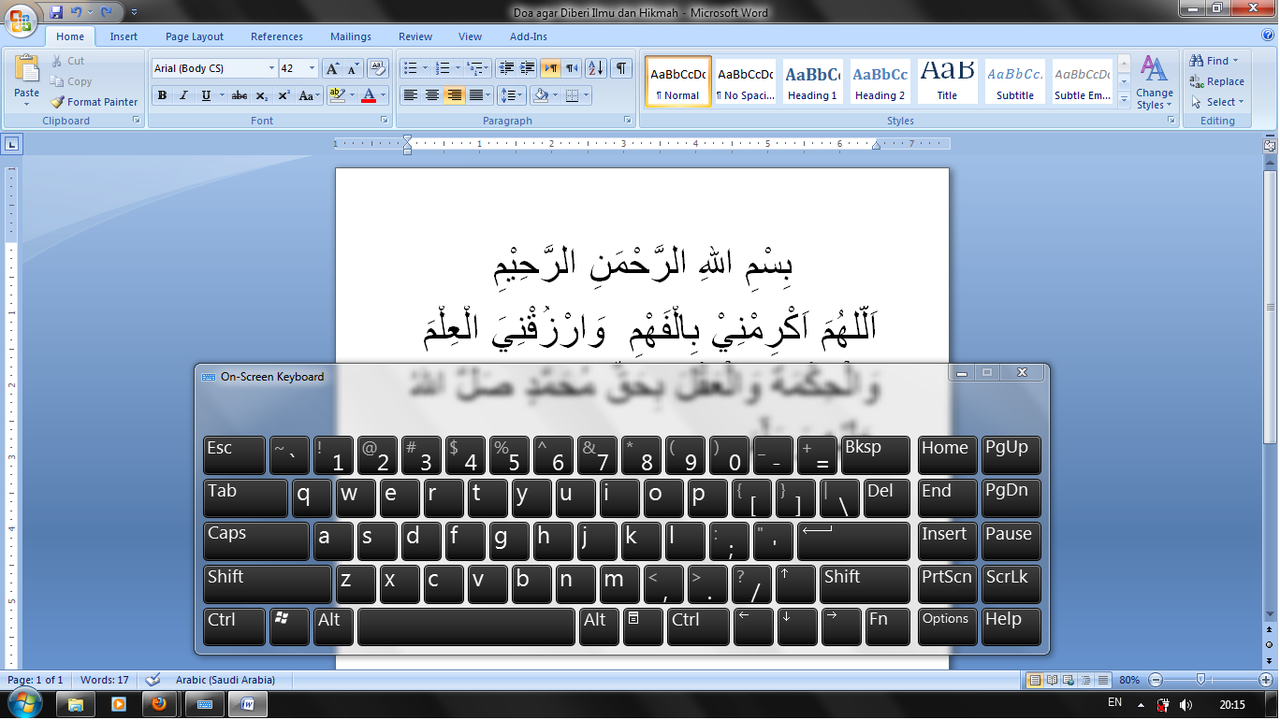Viewport: 1280px width, 720px height.
Task: Click the Caps key on On-Screen Keyboard
Action: 256,541
